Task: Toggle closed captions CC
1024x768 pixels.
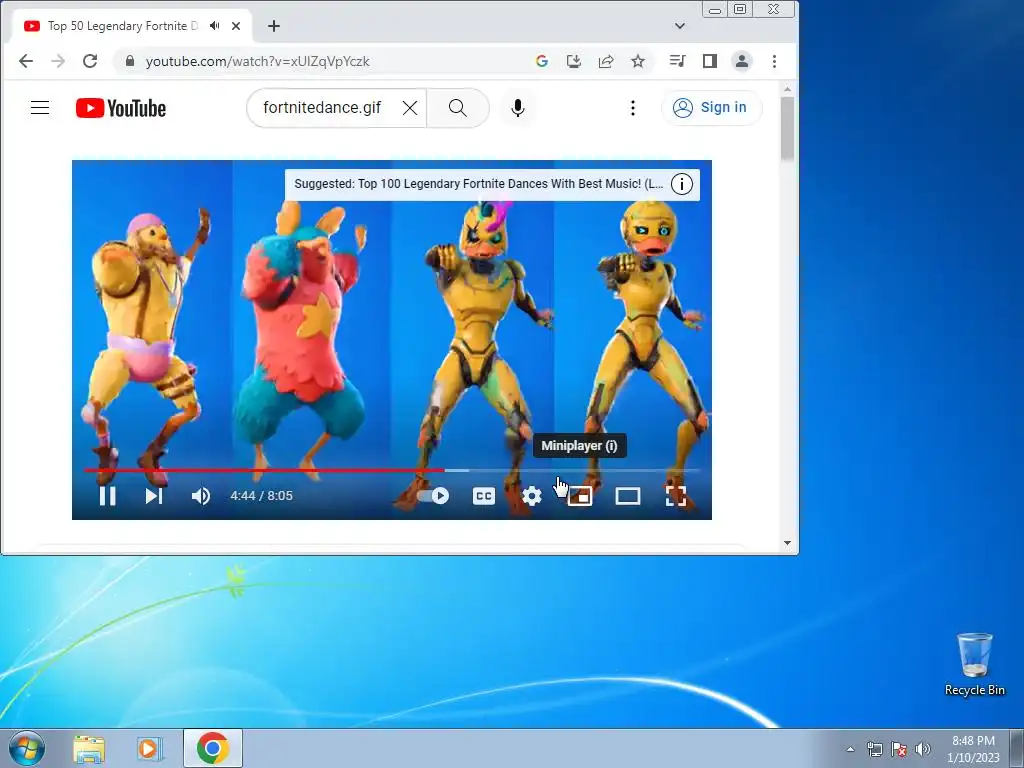Action: (x=484, y=496)
